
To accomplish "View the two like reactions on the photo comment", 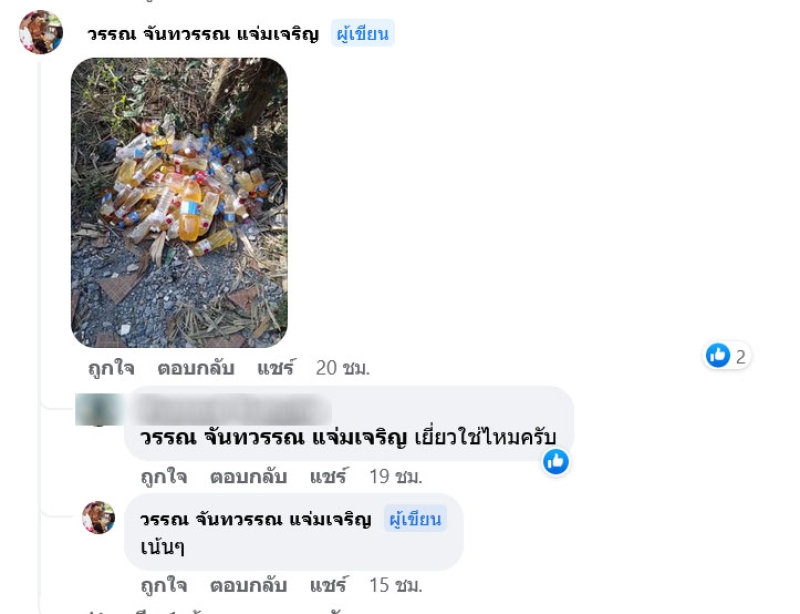I will (727, 355).
